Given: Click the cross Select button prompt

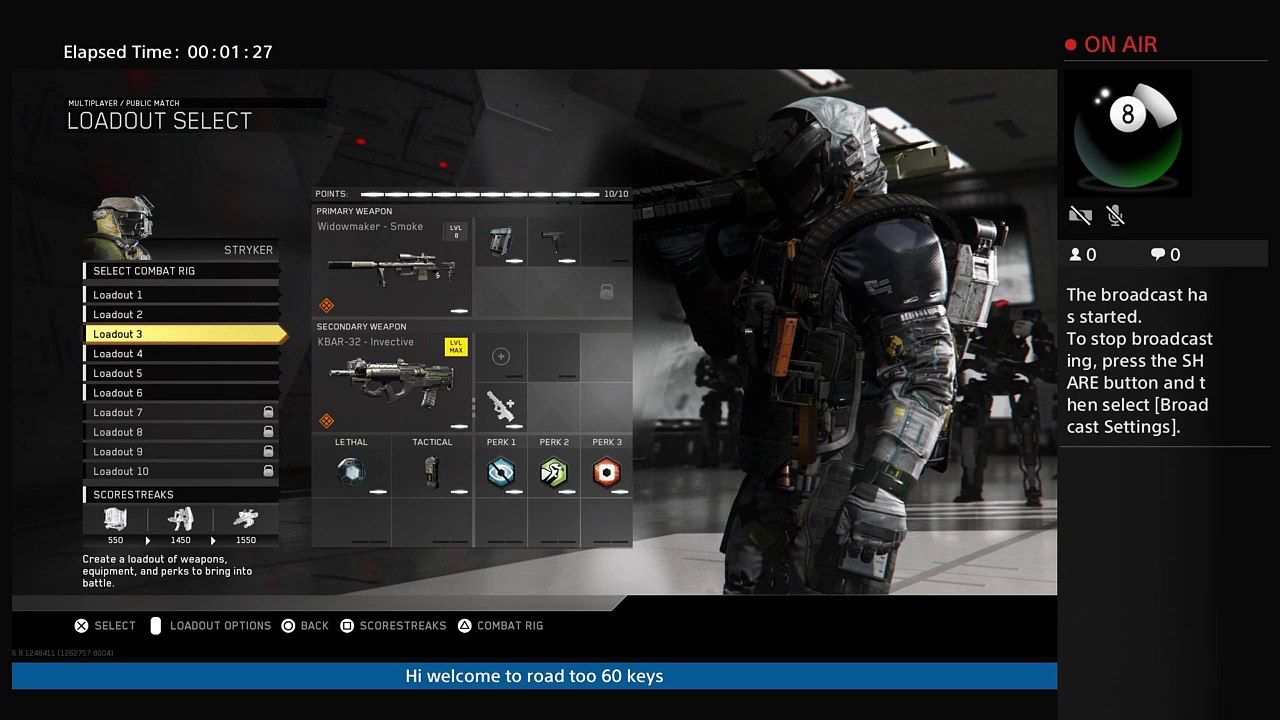Looking at the screenshot, I should tap(105, 626).
